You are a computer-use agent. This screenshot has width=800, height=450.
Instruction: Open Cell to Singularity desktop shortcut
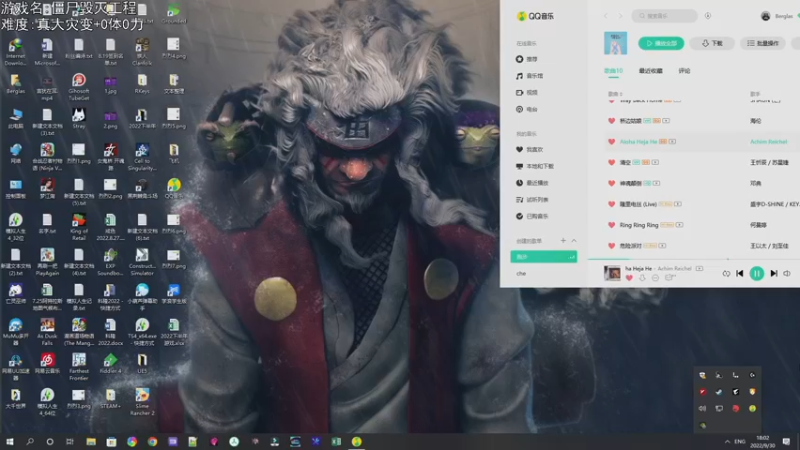tap(142, 157)
